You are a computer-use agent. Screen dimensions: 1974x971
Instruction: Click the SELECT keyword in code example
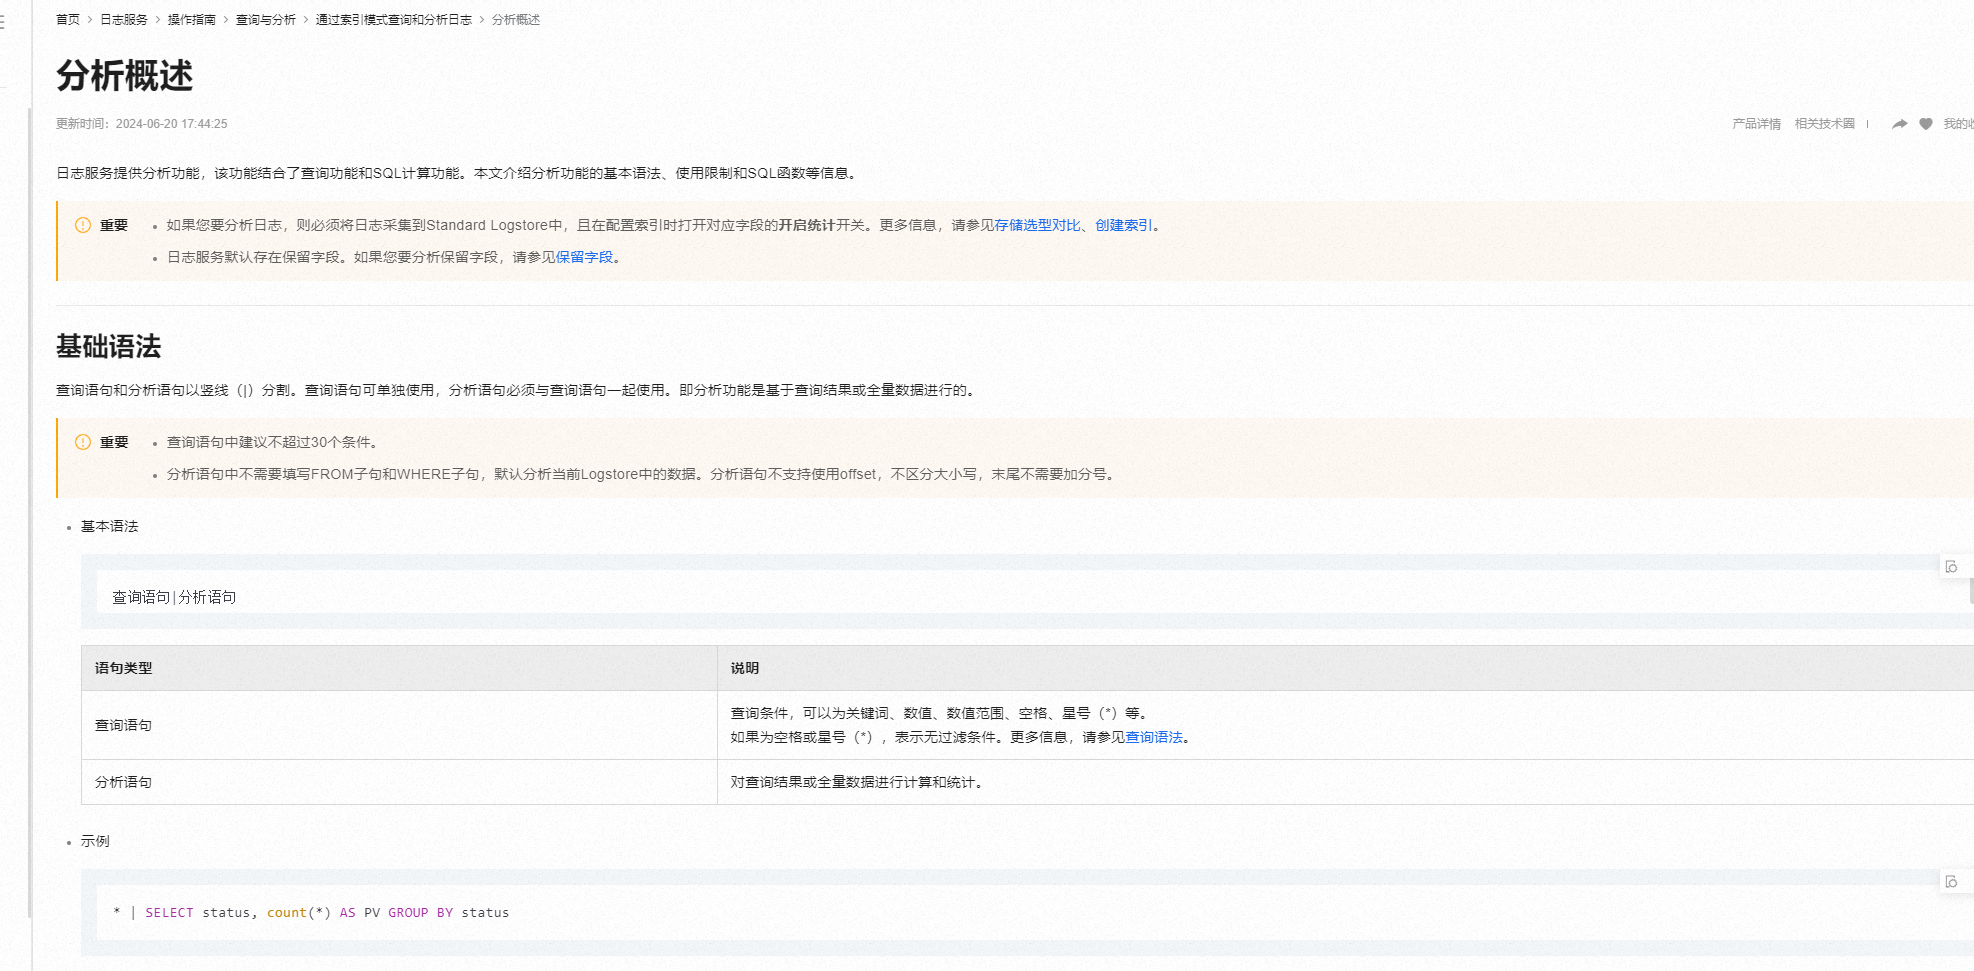[169, 913]
